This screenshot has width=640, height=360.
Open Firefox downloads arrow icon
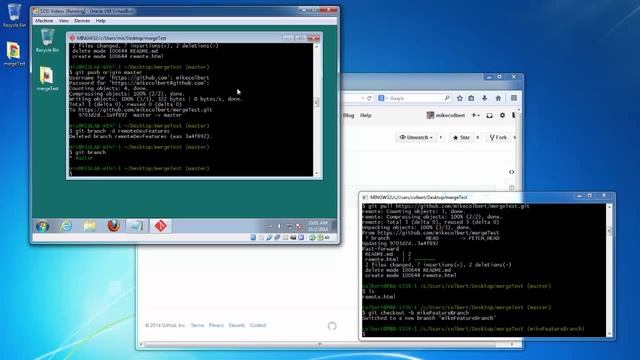coord(484,98)
